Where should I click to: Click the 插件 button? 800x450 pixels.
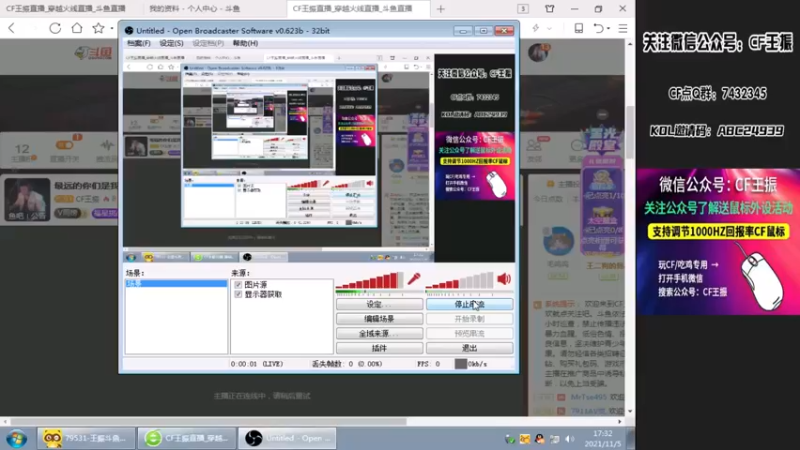coord(379,348)
